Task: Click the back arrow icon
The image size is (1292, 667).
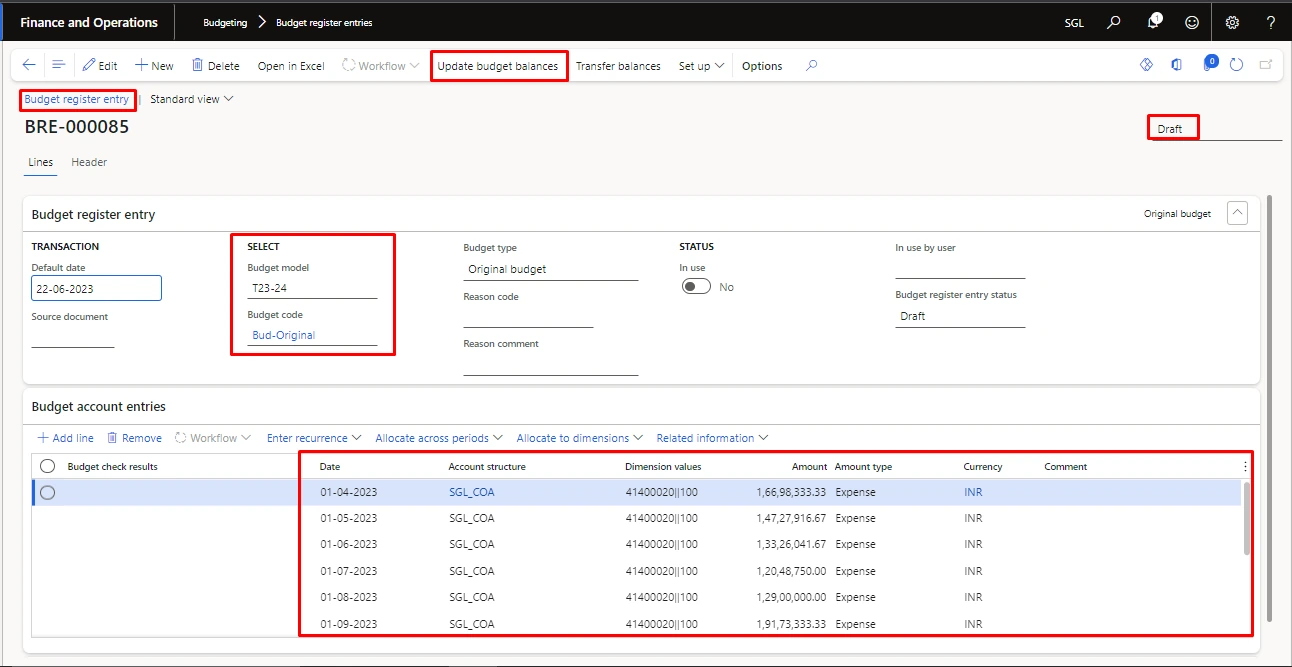Action: (29, 65)
